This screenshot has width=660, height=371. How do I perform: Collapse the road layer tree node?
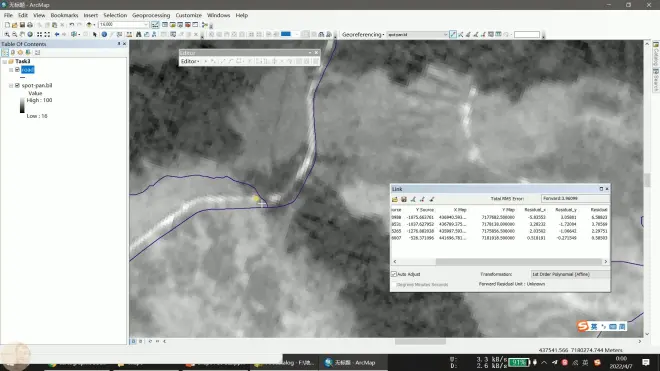pos(11,70)
